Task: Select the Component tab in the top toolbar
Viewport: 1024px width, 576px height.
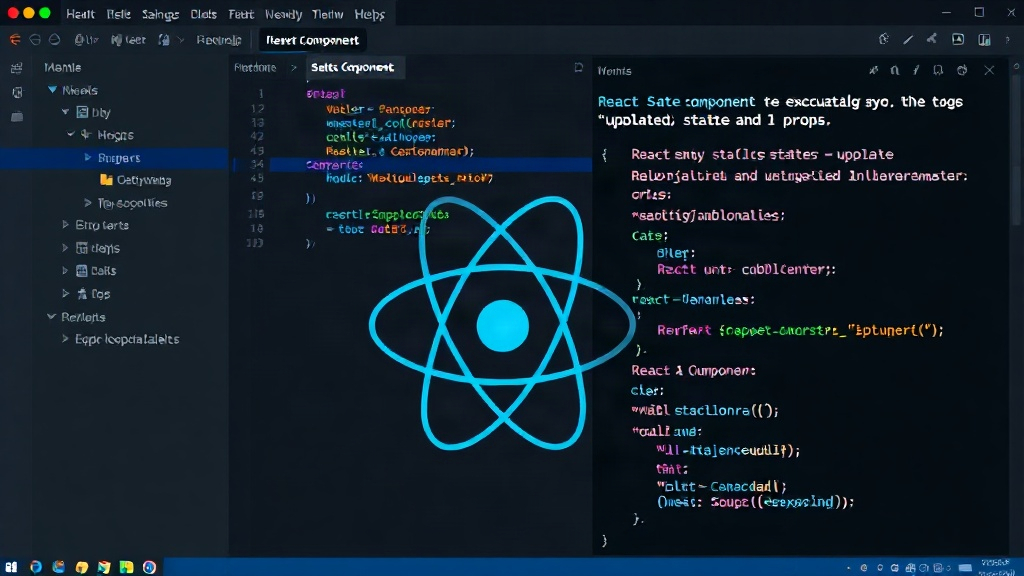Action: 312,40
